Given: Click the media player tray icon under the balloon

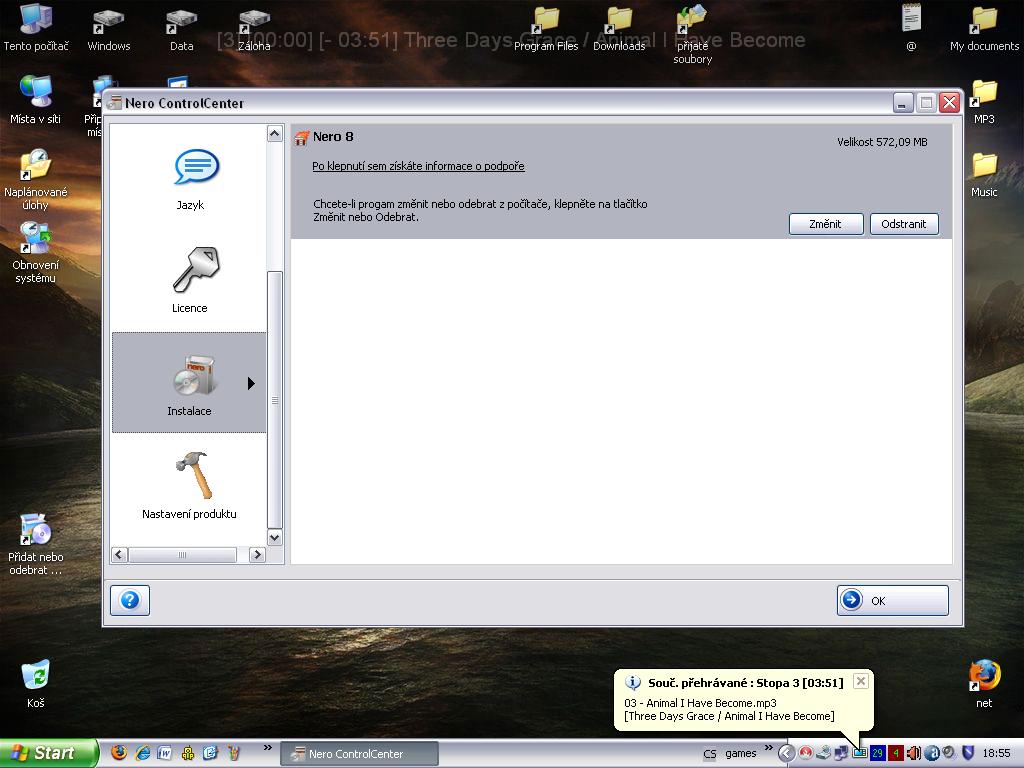Looking at the screenshot, I should click(859, 754).
